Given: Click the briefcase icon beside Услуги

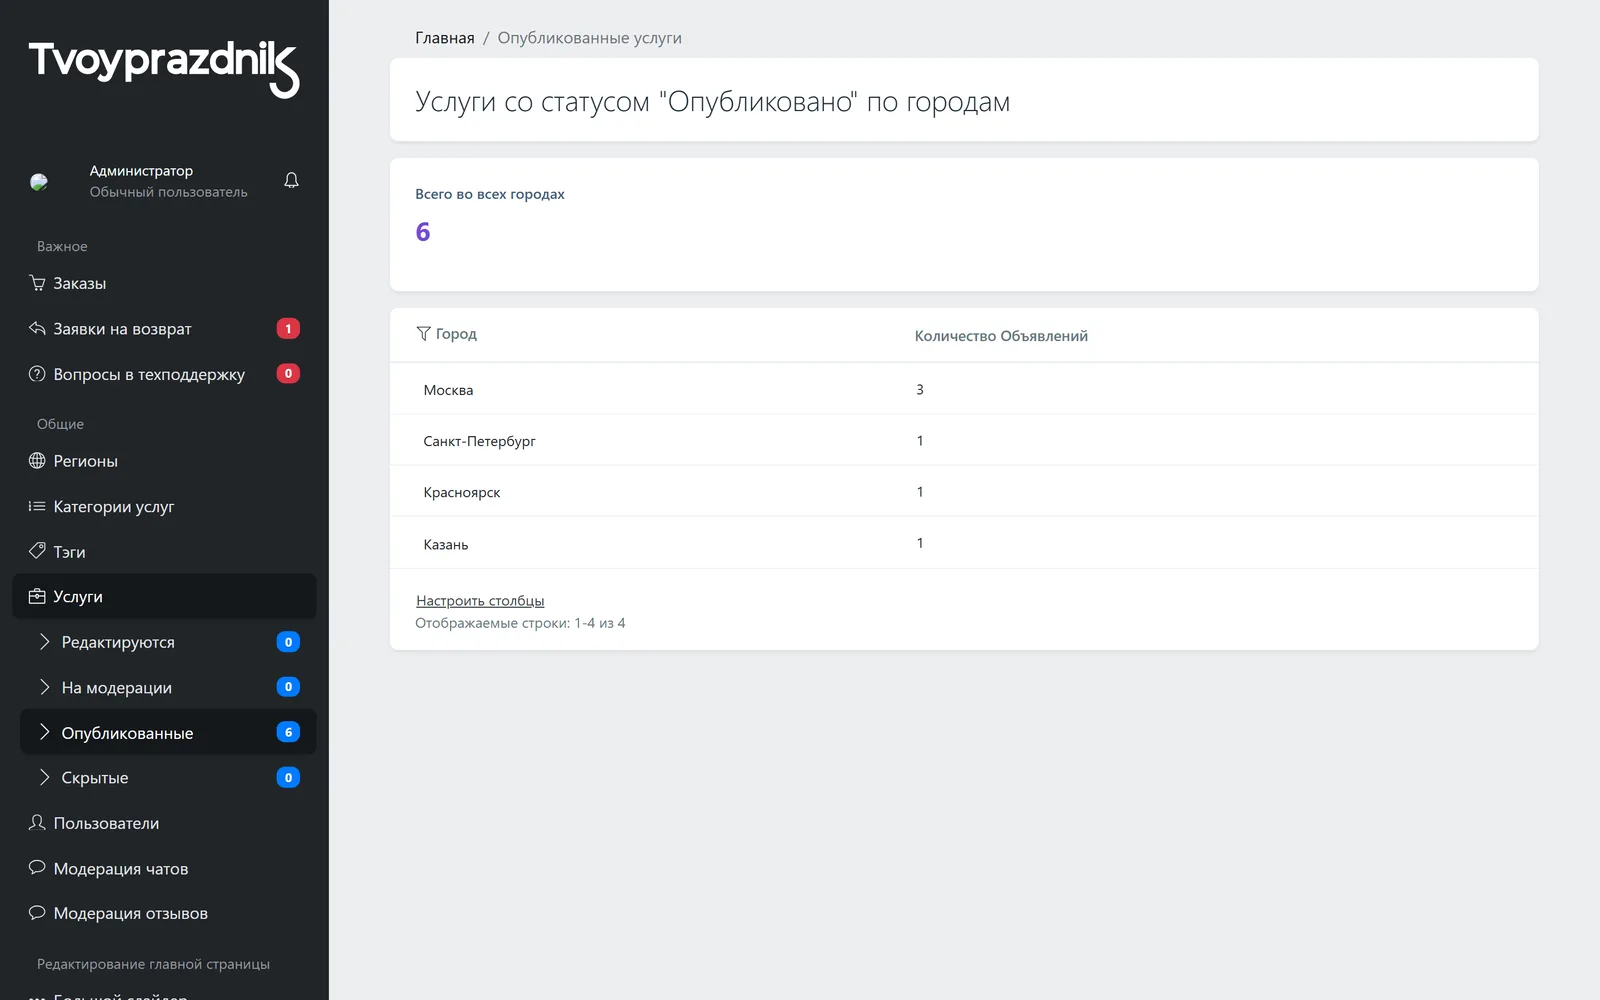Looking at the screenshot, I should tap(37, 596).
